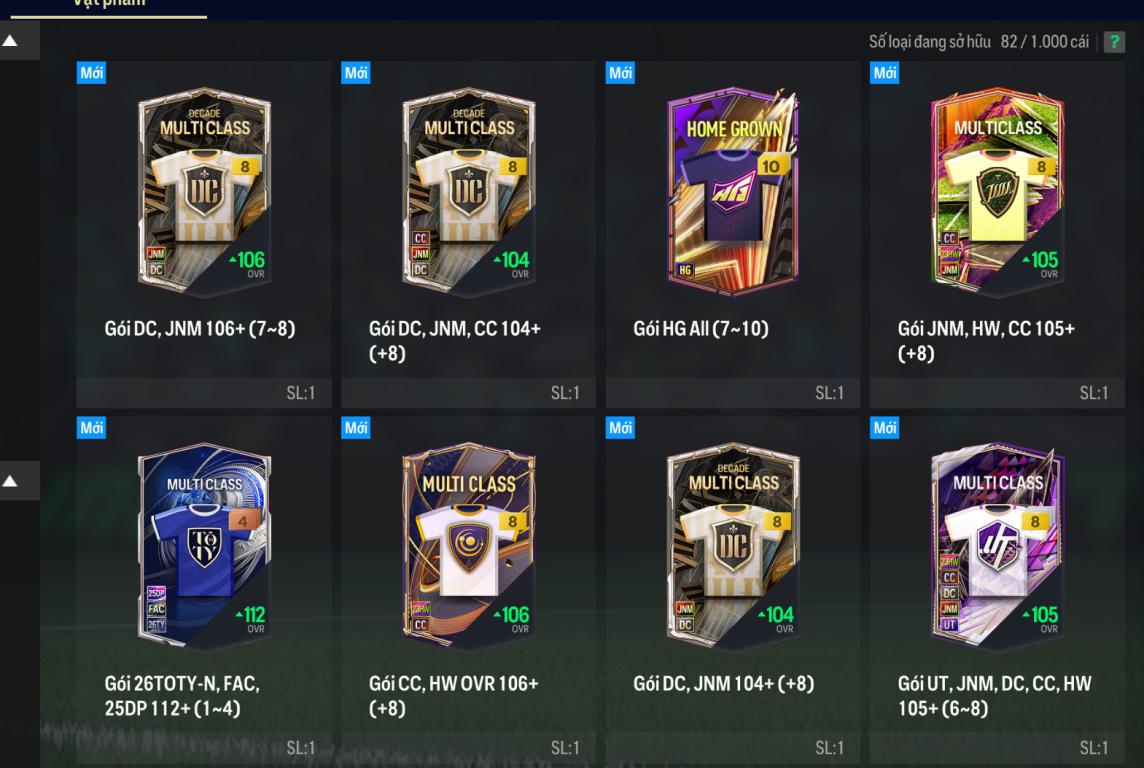Image resolution: width=1144 pixels, height=768 pixels.
Task: Click the Mới badge on the first DC pack
Action: pyautogui.click(x=91, y=73)
